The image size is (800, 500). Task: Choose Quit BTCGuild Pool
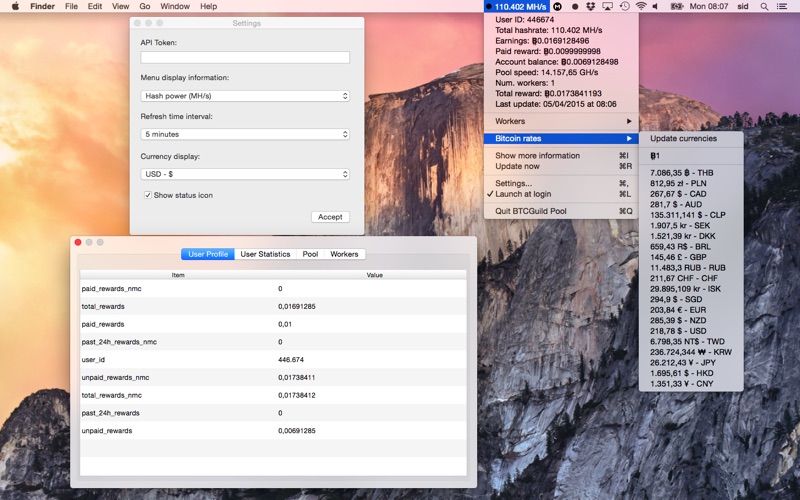561,211
